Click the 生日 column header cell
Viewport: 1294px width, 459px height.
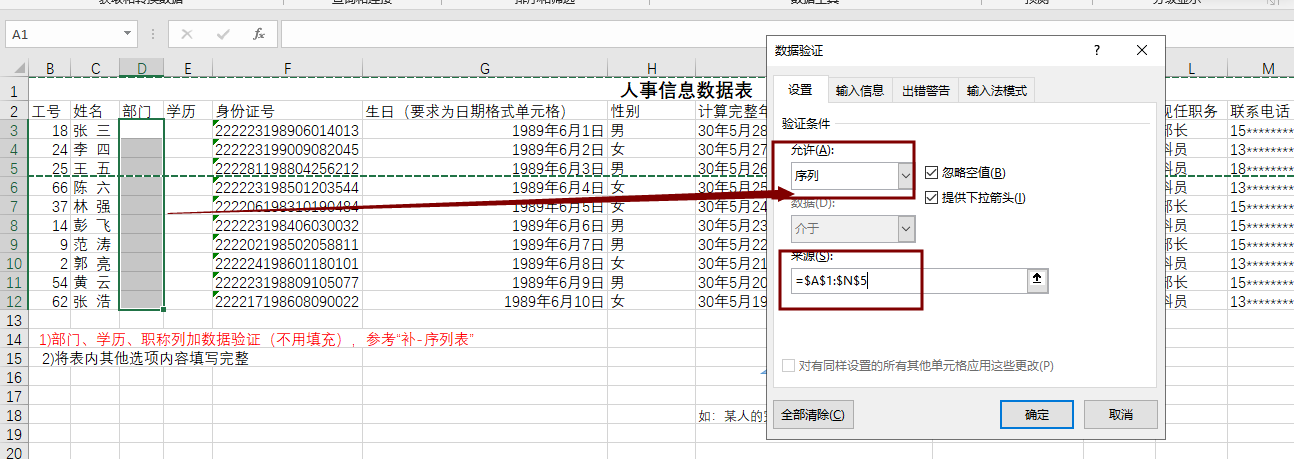[x=485, y=111]
